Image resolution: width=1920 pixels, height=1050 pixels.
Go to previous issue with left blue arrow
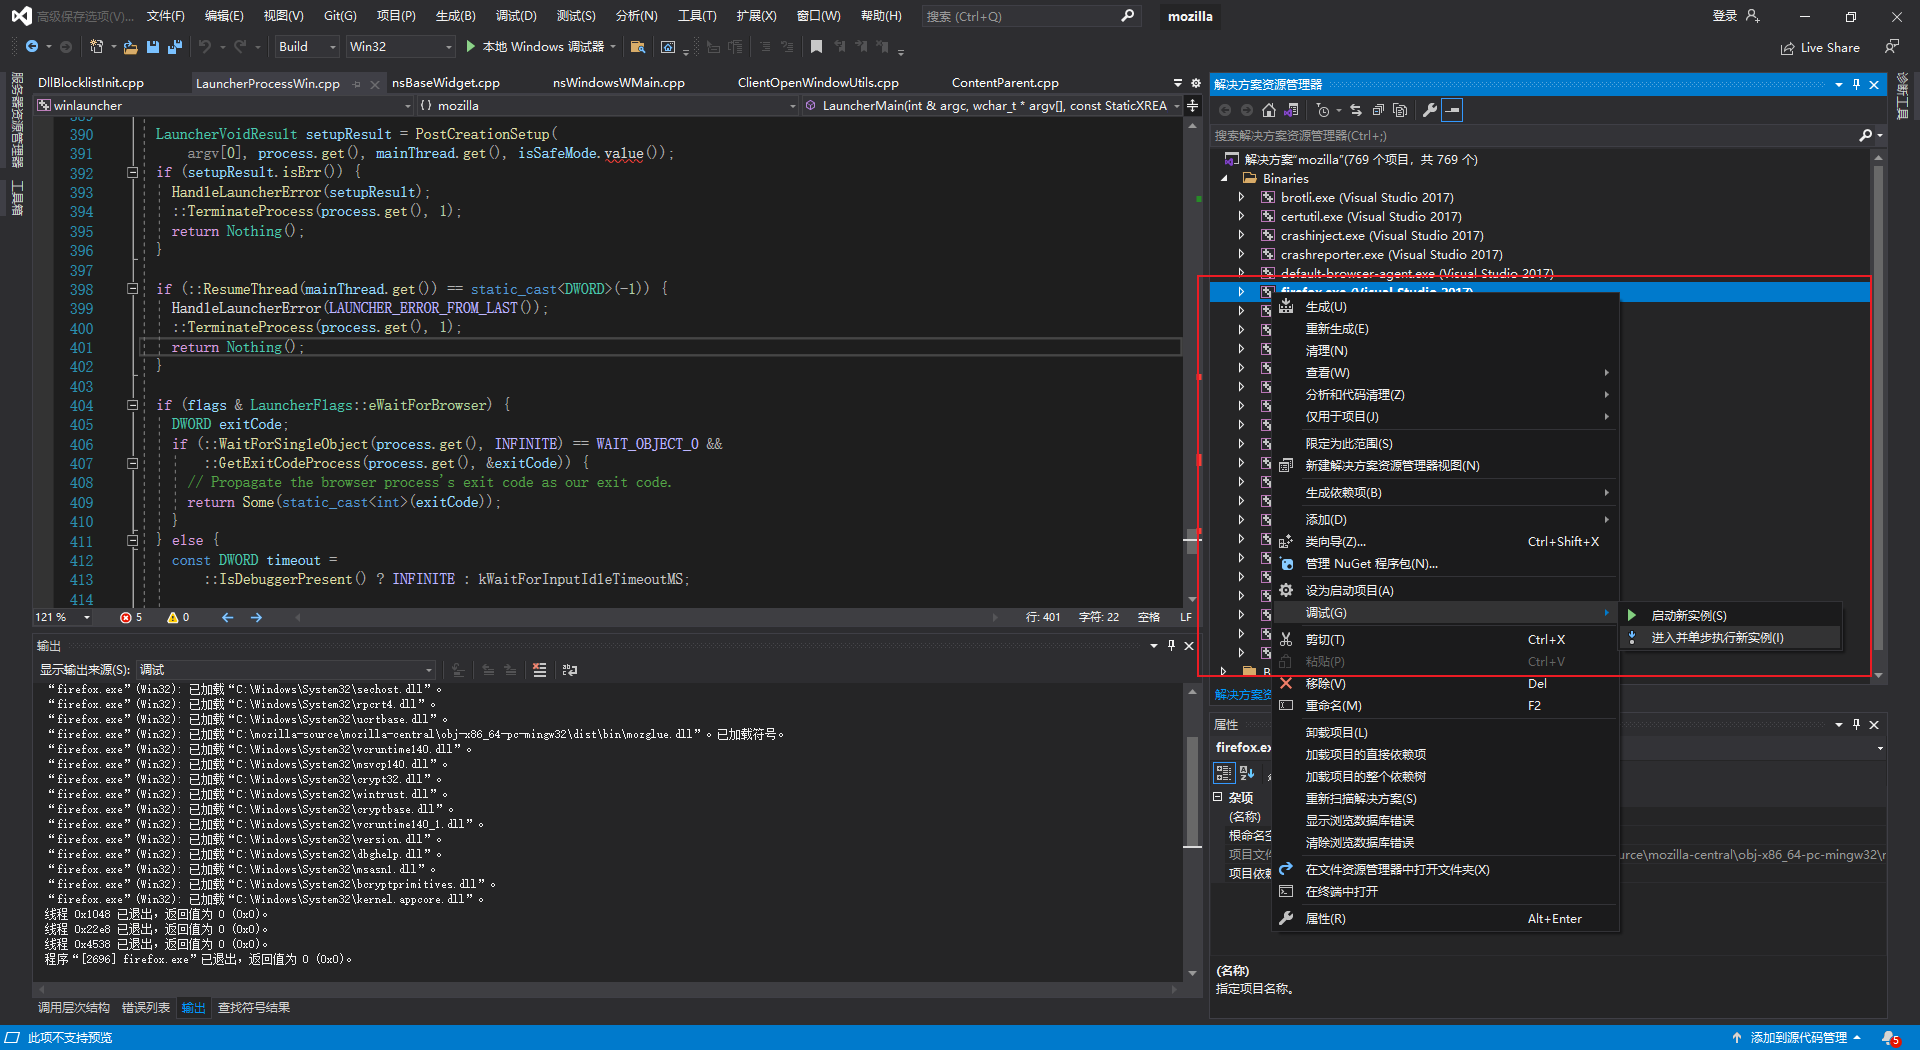(228, 618)
